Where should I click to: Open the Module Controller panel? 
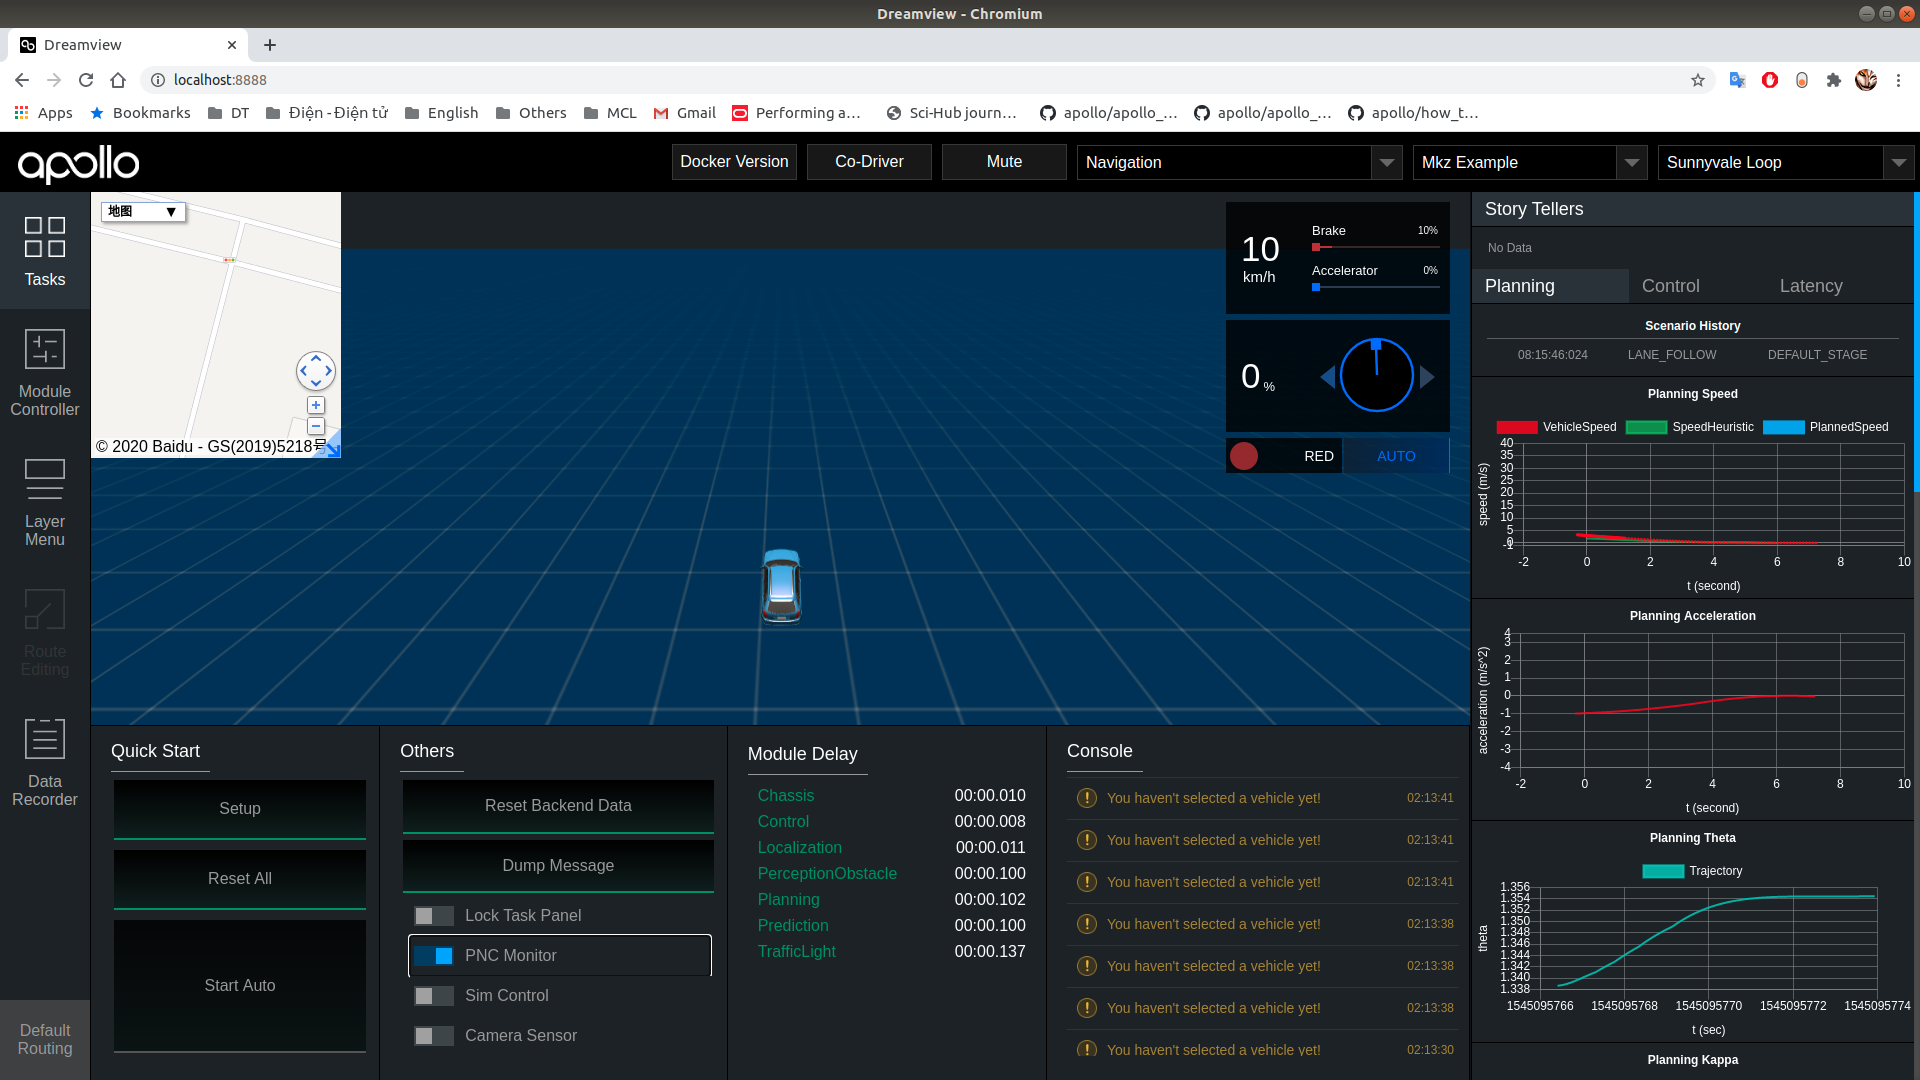click(x=45, y=373)
